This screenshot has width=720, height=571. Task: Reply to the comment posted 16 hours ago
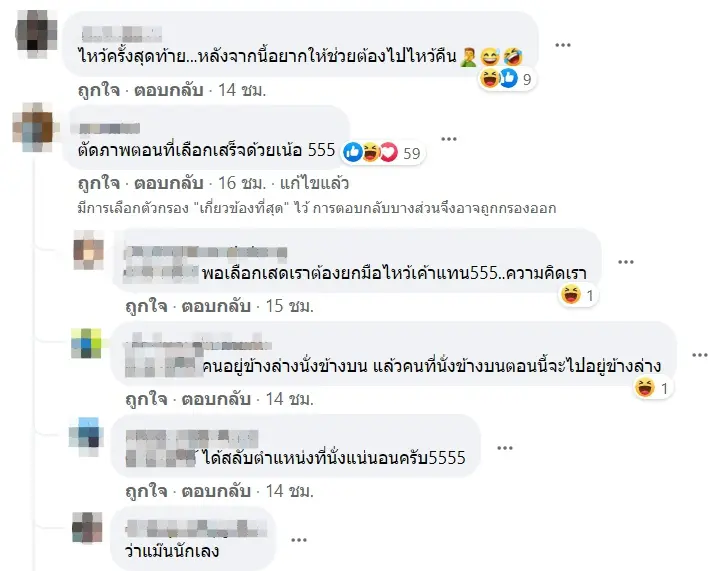[x=169, y=183]
